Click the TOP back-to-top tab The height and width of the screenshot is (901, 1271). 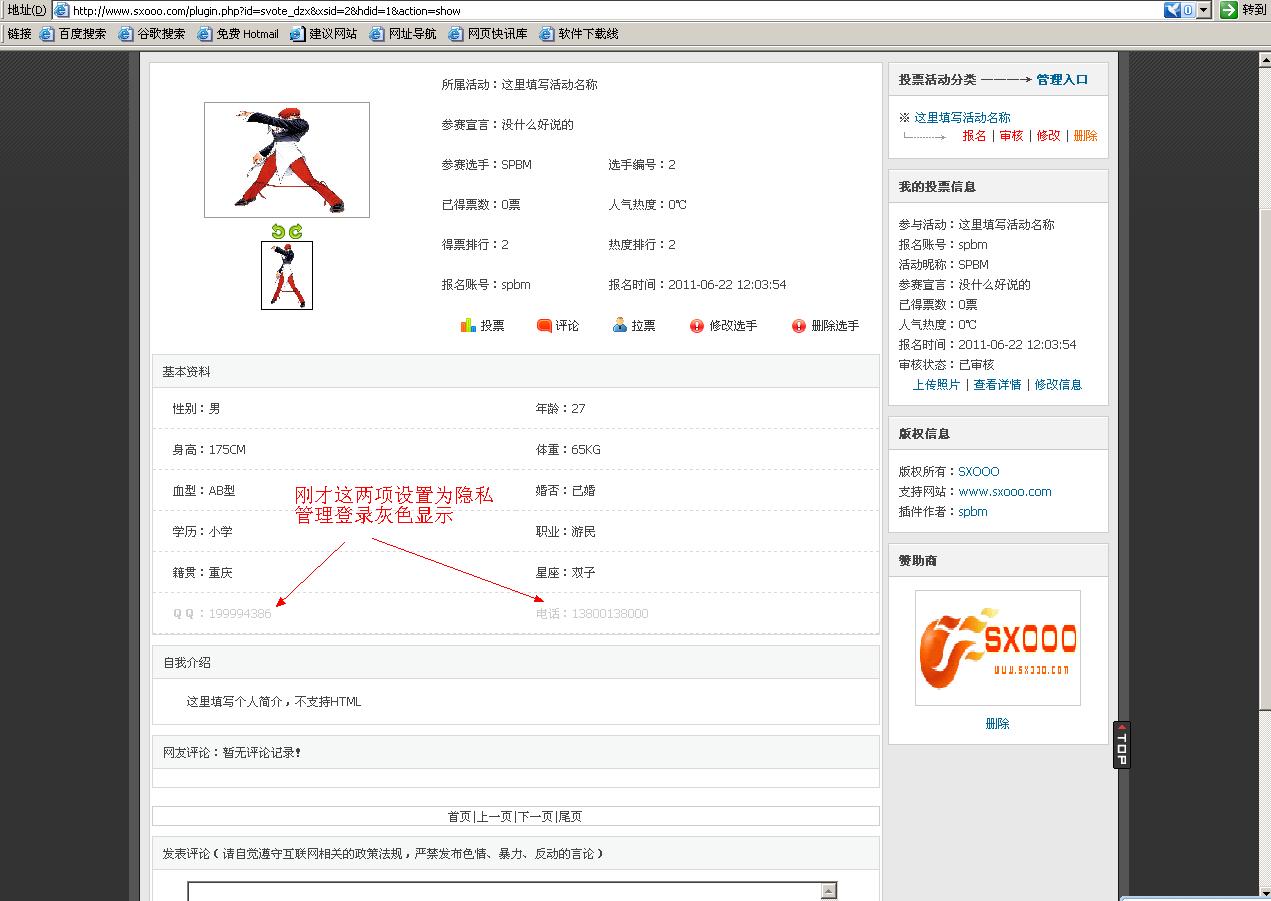pyautogui.click(x=1120, y=745)
